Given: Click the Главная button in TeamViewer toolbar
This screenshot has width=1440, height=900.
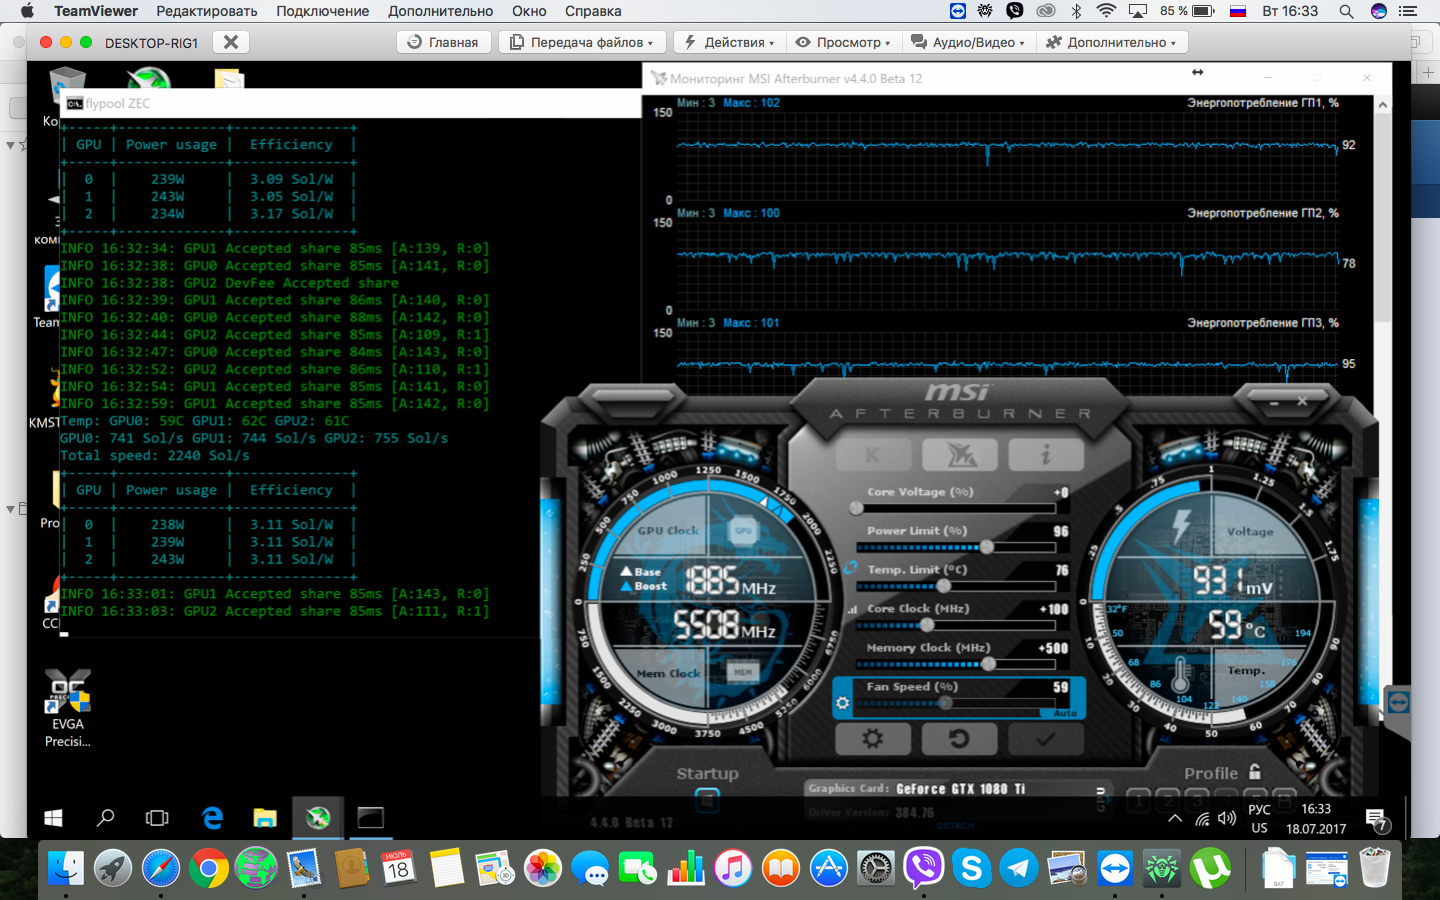Looking at the screenshot, I should coord(443,42).
